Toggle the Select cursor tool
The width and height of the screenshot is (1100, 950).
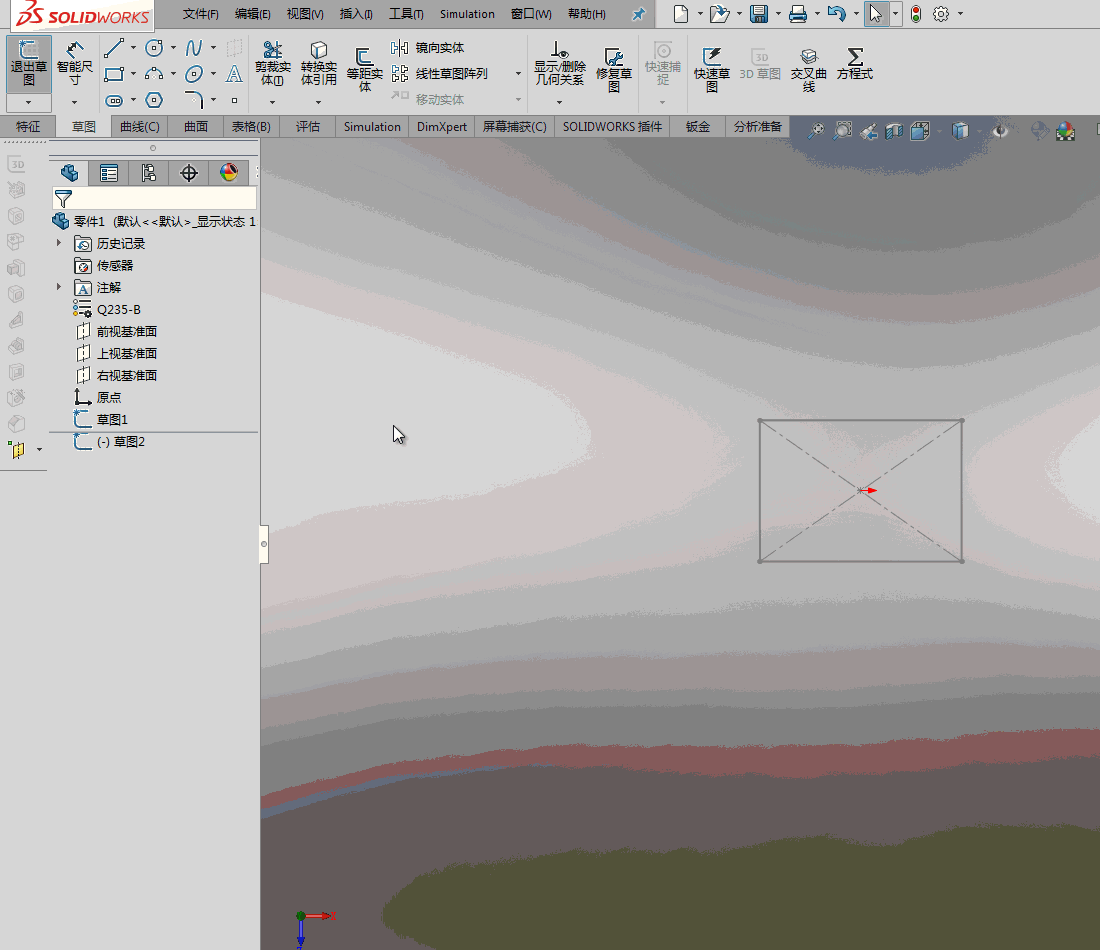pos(875,13)
